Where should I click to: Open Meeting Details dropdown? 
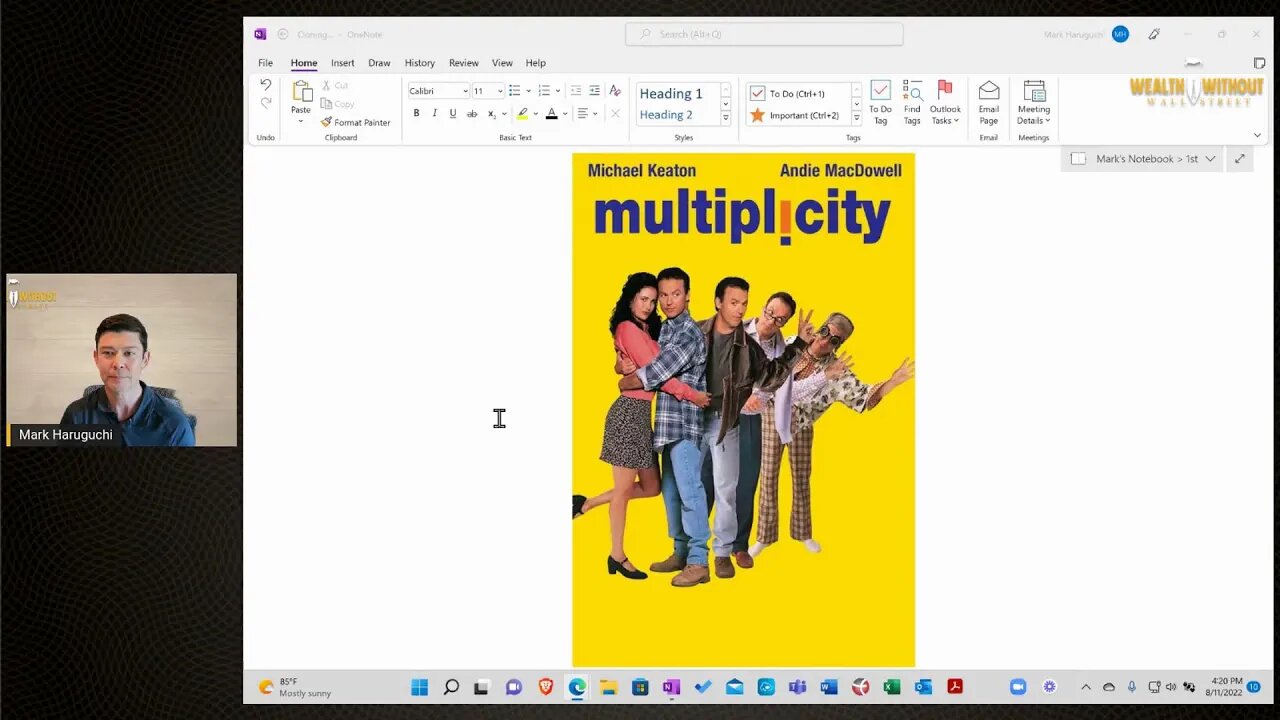click(1034, 103)
